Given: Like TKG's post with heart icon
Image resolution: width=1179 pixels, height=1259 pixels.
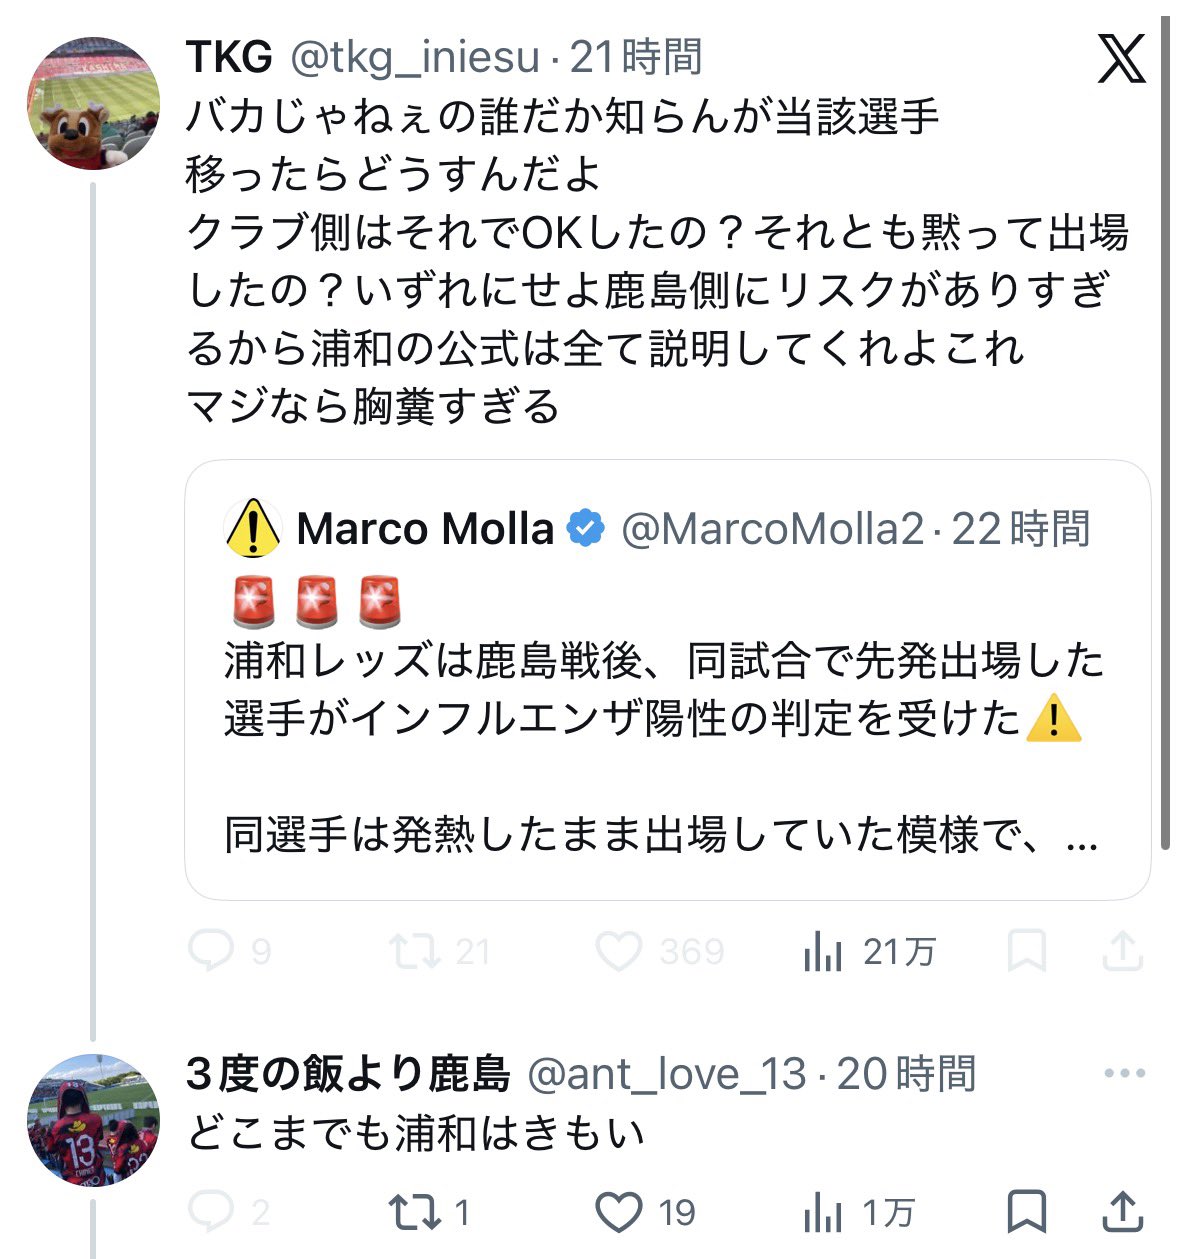Looking at the screenshot, I should (x=619, y=951).
